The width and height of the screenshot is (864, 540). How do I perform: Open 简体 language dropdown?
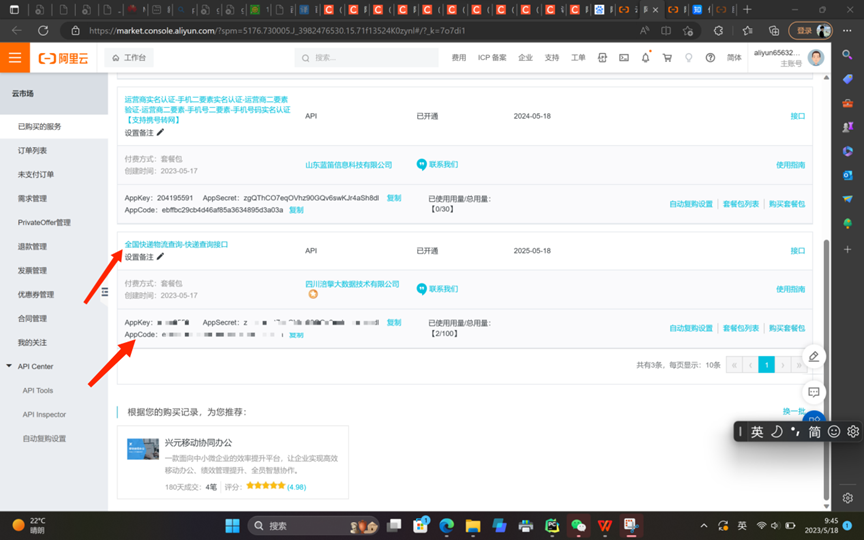coord(734,57)
